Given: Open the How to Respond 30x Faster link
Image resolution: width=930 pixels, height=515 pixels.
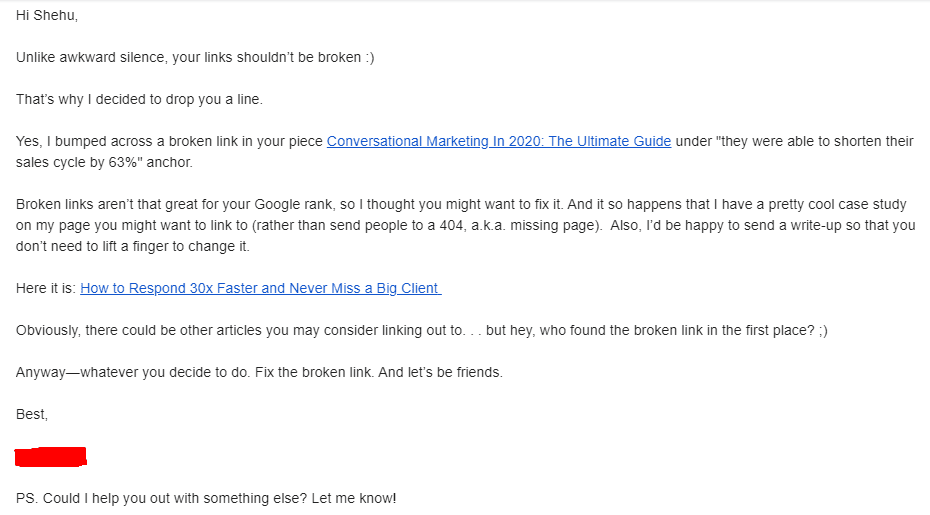Looking at the screenshot, I should (260, 288).
